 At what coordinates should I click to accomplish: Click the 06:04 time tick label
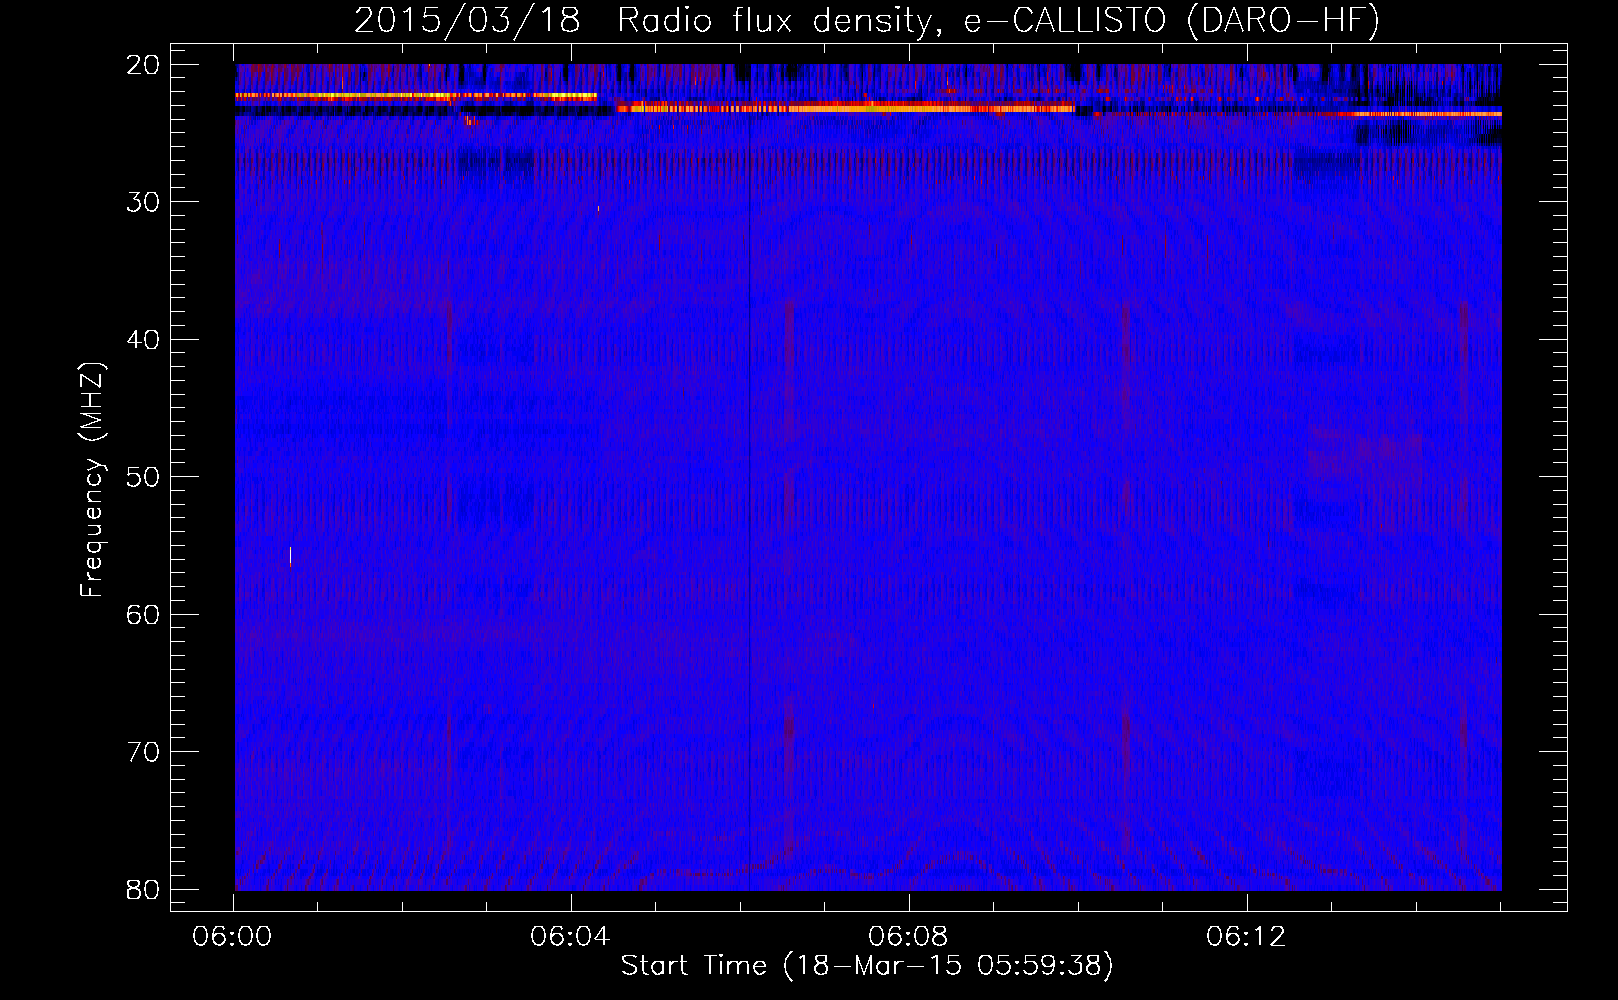click(571, 937)
